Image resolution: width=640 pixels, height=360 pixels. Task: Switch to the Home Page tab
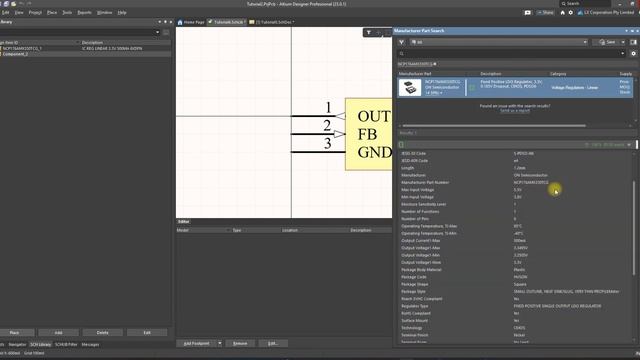(x=191, y=22)
